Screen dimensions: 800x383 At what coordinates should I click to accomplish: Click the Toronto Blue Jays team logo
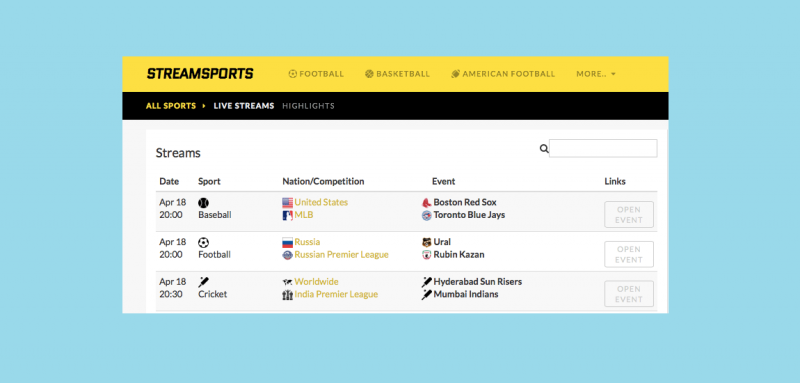tap(427, 215)
